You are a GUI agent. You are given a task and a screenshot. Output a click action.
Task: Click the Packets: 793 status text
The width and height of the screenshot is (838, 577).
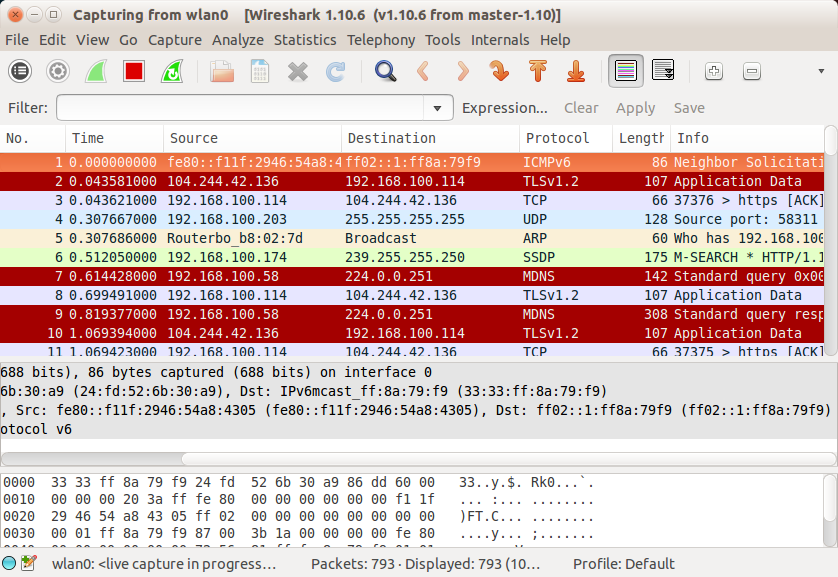[425, 564]
